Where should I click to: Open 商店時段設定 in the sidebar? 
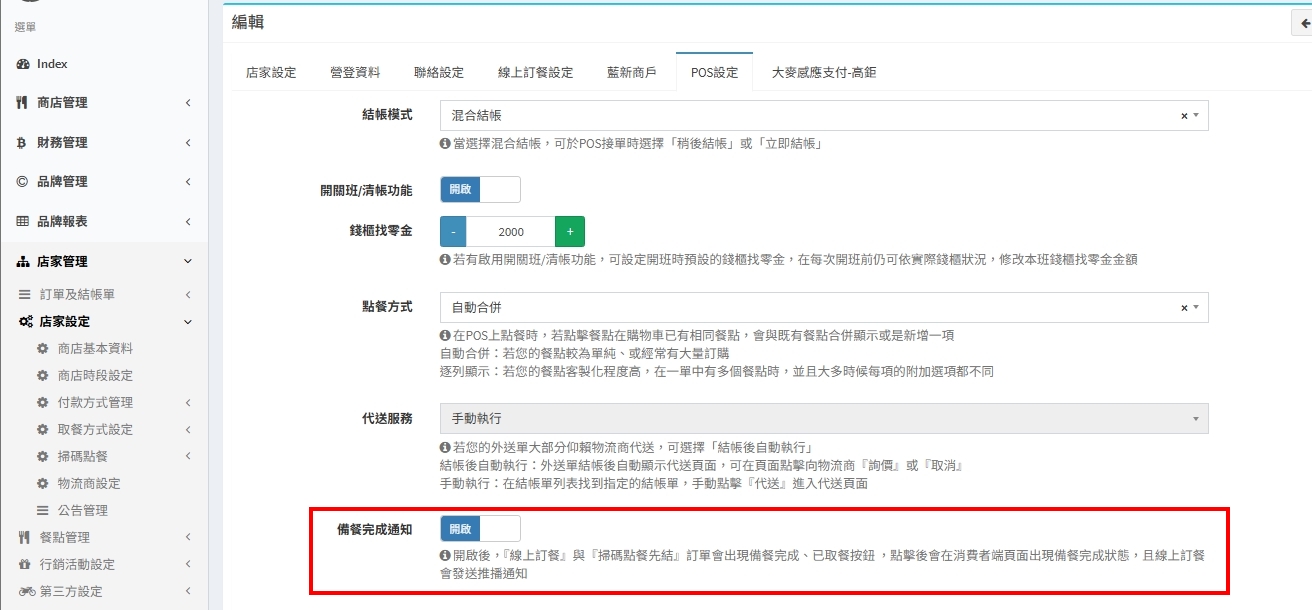(95, 376)
